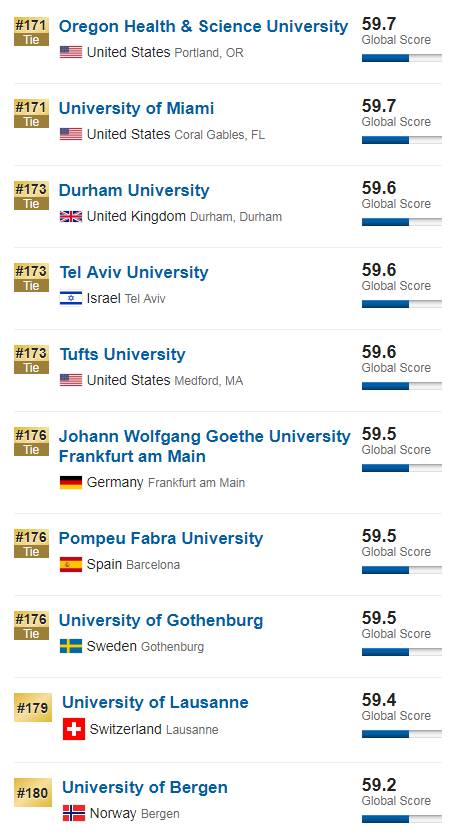Click the Germany flag icon
The height and width of the screenshot is (836, 454).
pos(71,483)
